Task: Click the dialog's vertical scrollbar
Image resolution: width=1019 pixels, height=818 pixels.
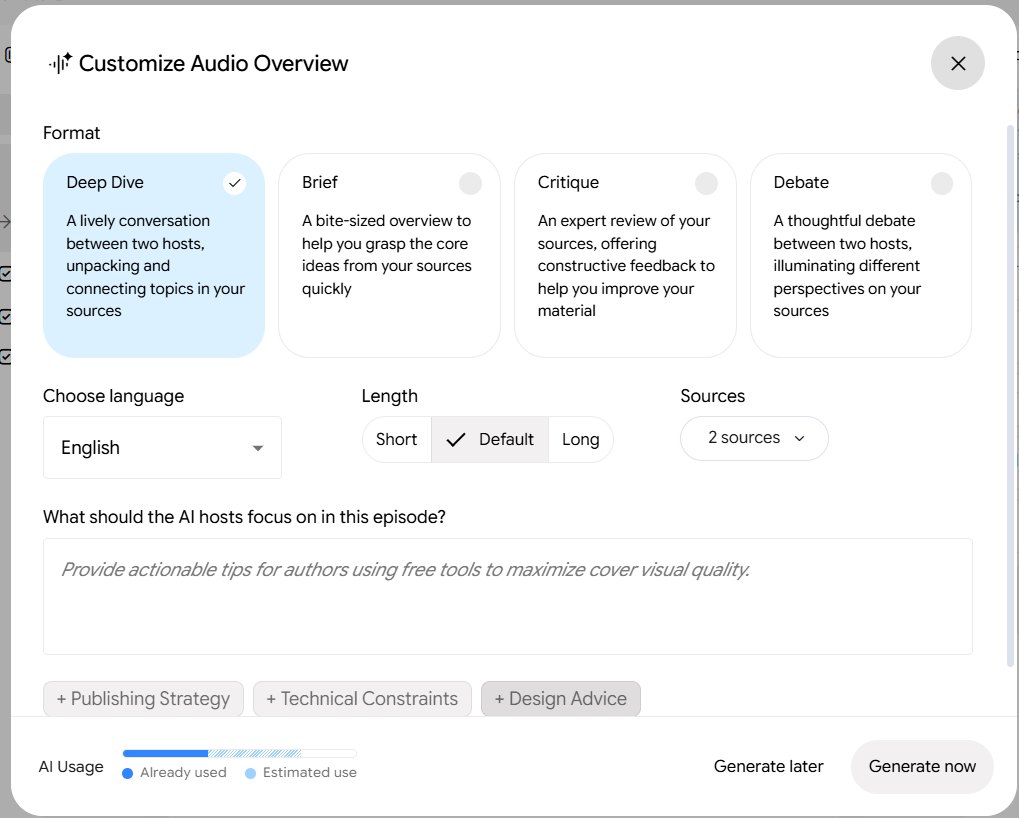Action: click(1010, 396)
